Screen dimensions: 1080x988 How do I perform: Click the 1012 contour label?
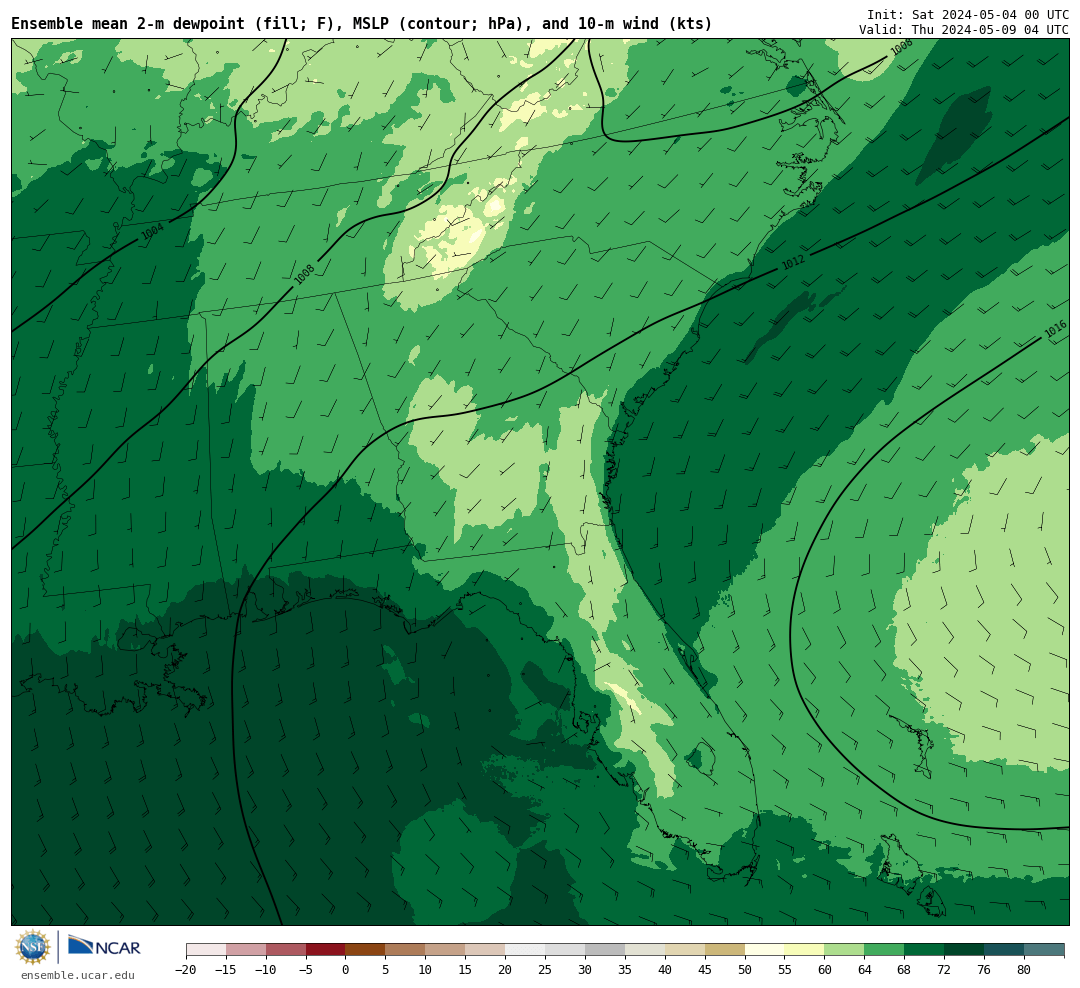pos(793,263)
